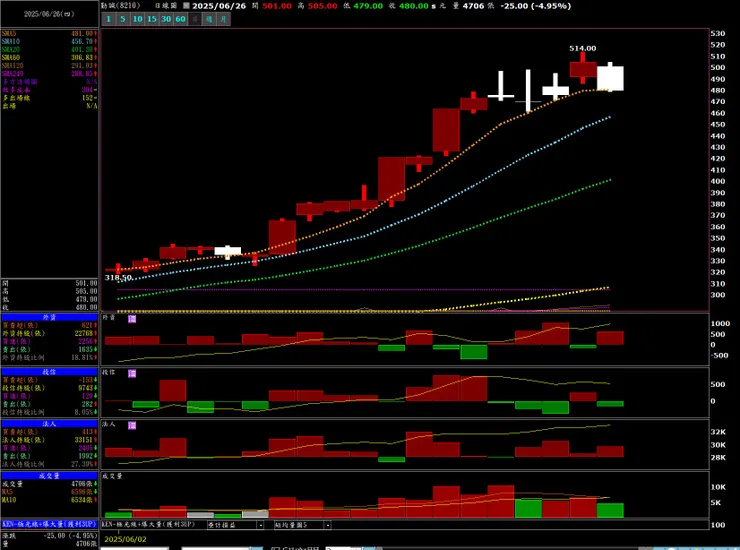
Task: Click the 外資持股 22768 value
Action: click(84, 333)
